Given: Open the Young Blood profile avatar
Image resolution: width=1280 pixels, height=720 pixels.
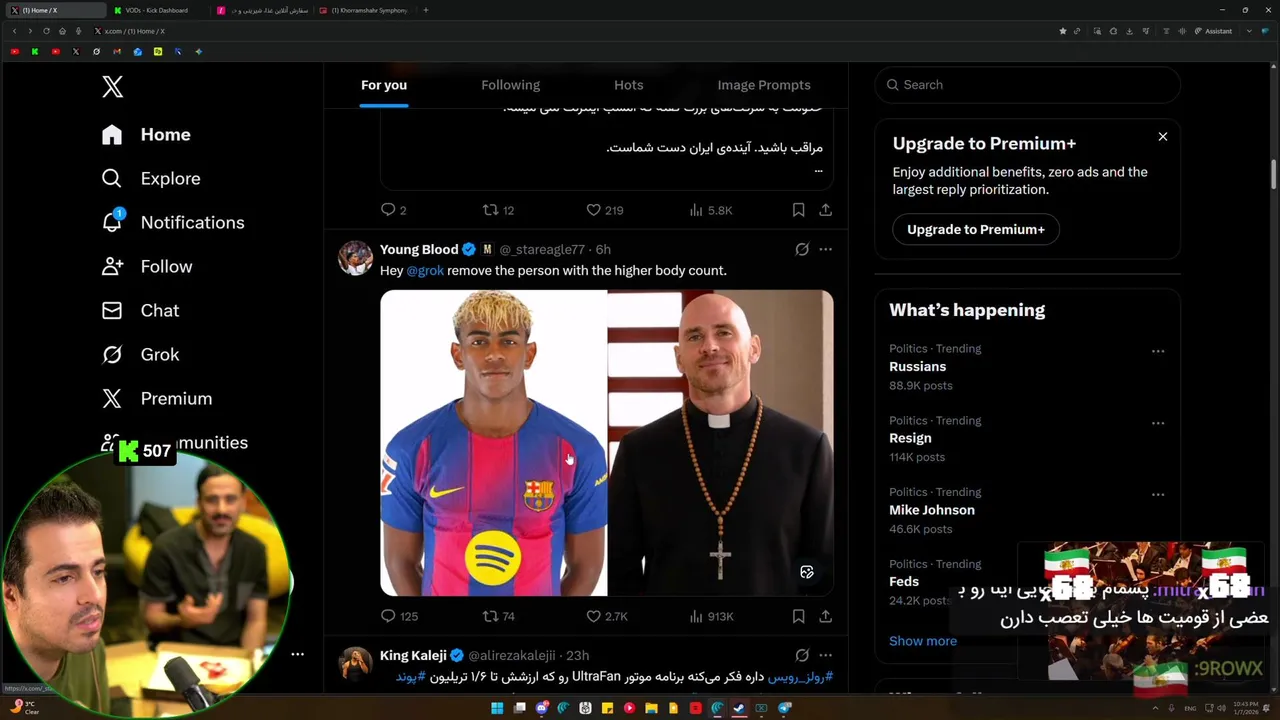Looking at the screenshot, I should click(x=355, y=258).
